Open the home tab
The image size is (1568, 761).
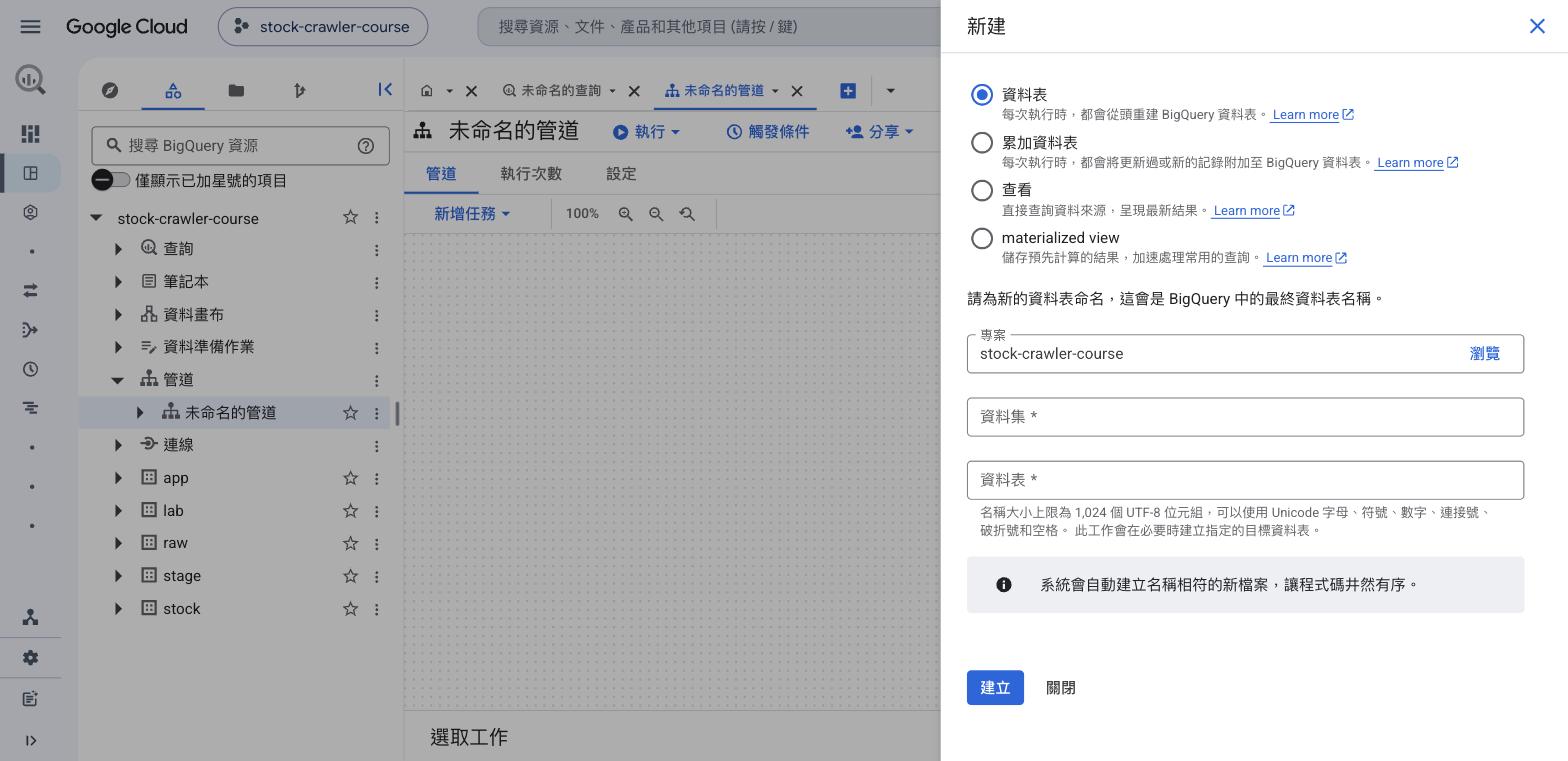click(x=427, y=91)
